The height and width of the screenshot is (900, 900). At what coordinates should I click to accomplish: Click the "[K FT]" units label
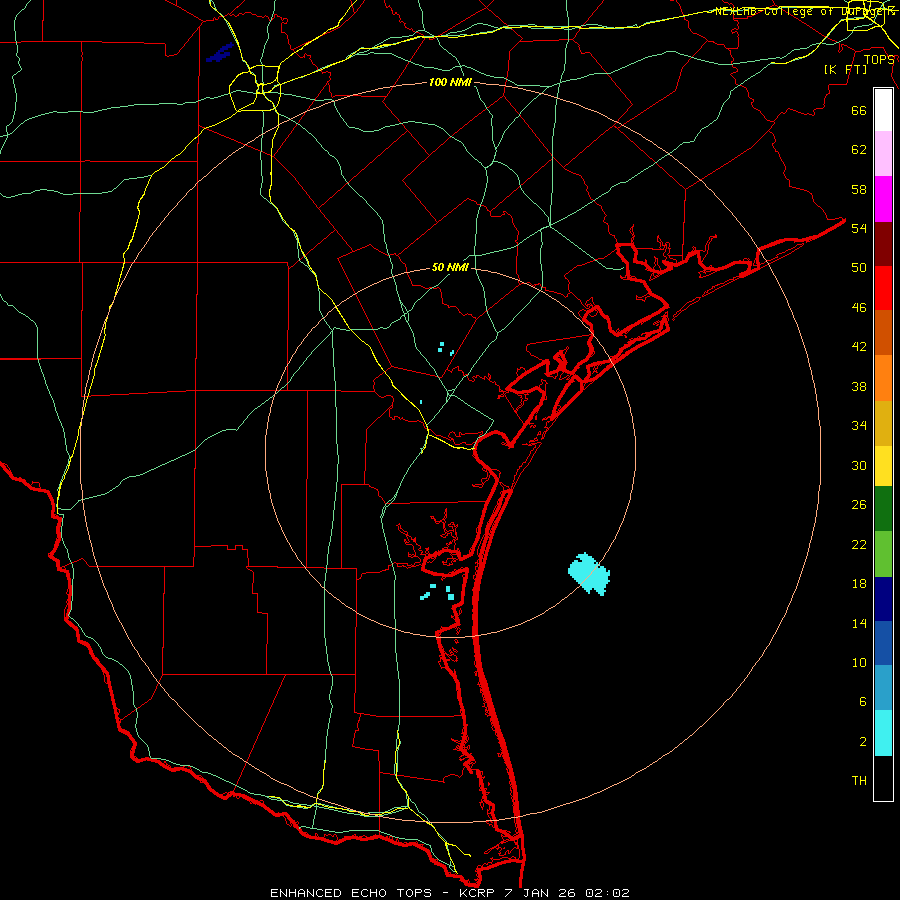click(845, 69)
